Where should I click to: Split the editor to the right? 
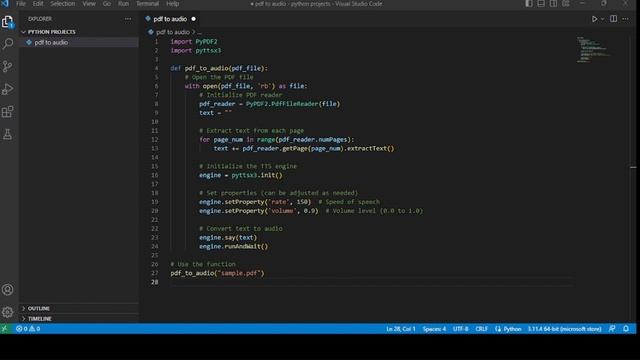coord(613,19)
